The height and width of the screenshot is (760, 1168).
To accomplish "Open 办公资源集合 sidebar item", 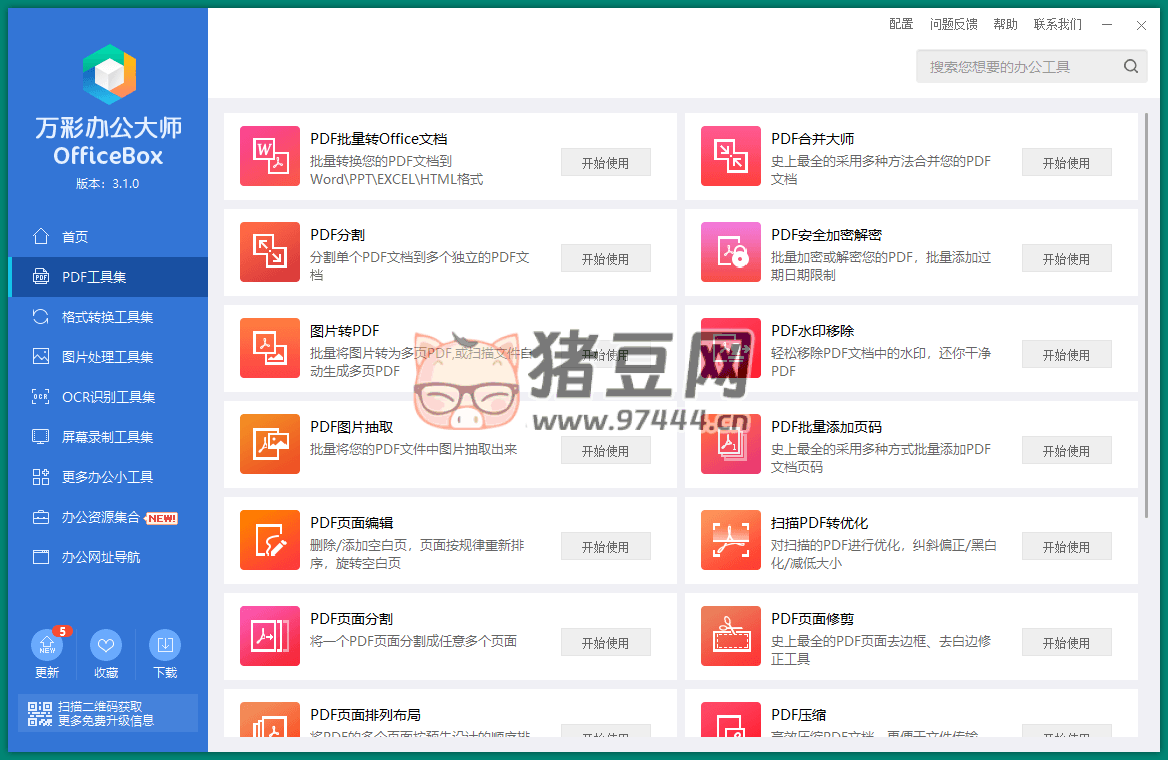I will (x=100, y=517).
